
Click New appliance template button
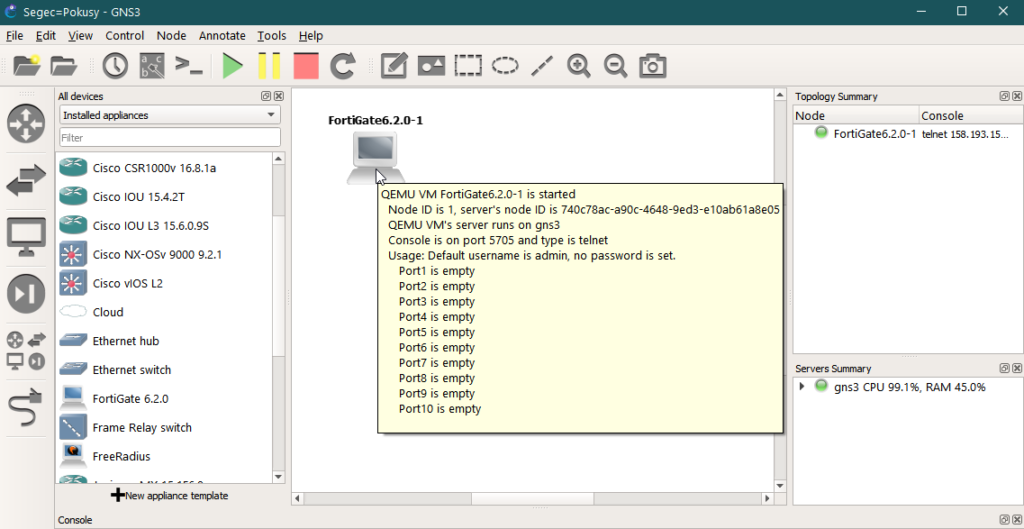tap(170, 496)
